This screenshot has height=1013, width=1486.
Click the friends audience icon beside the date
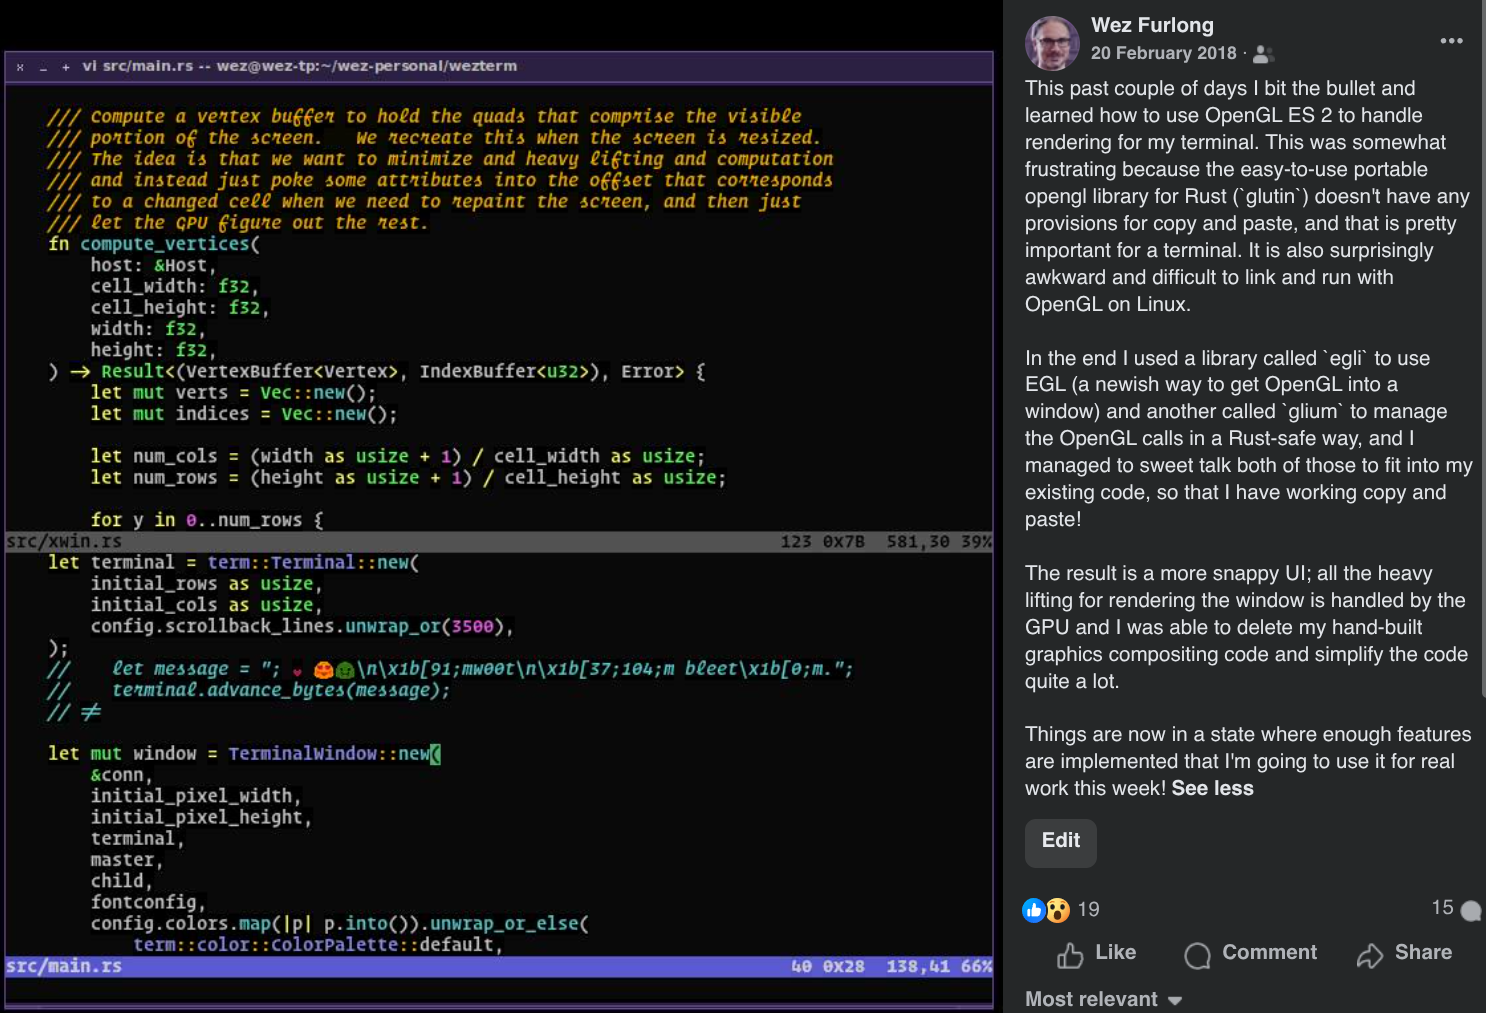click(1263, 54)
